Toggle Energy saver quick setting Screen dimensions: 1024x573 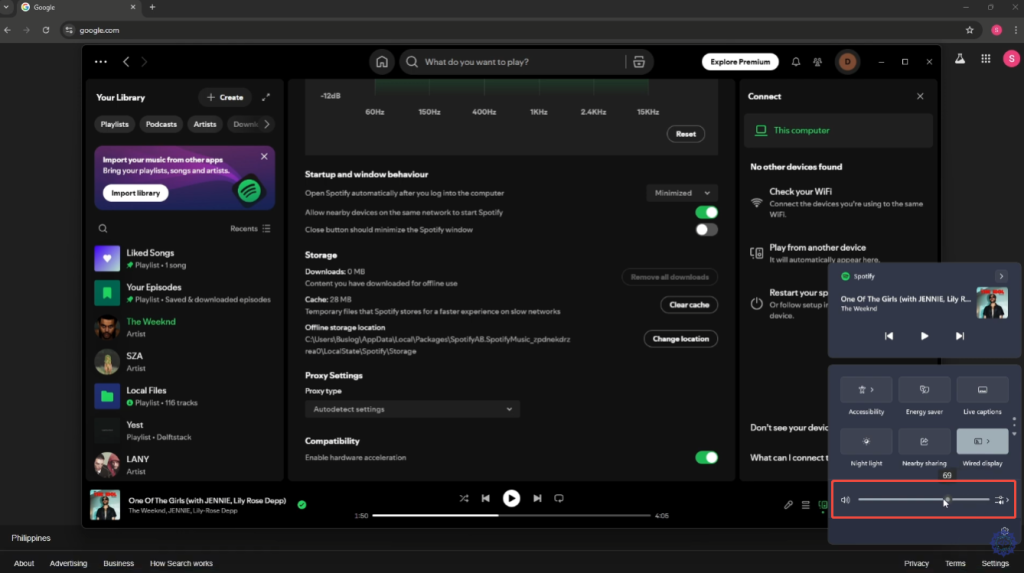[x=924, y=389]
